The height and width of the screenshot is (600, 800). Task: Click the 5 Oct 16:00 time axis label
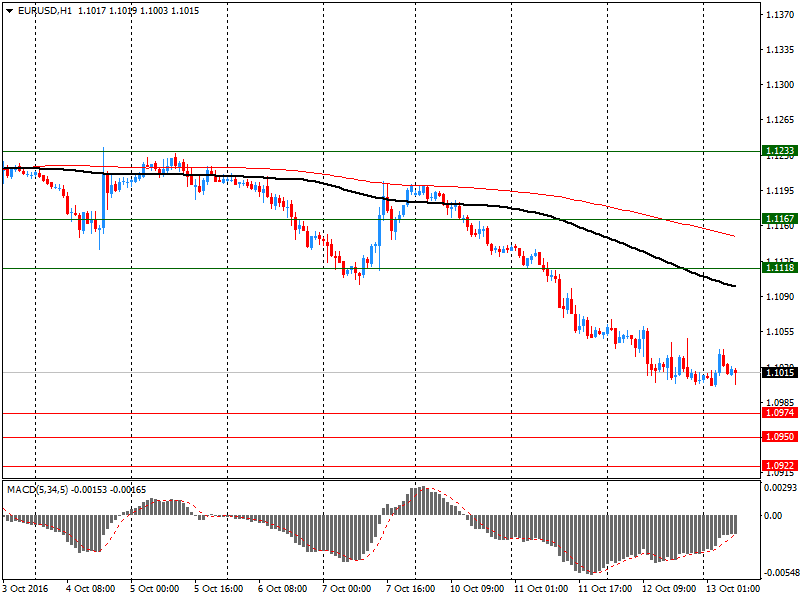(218, 589)
